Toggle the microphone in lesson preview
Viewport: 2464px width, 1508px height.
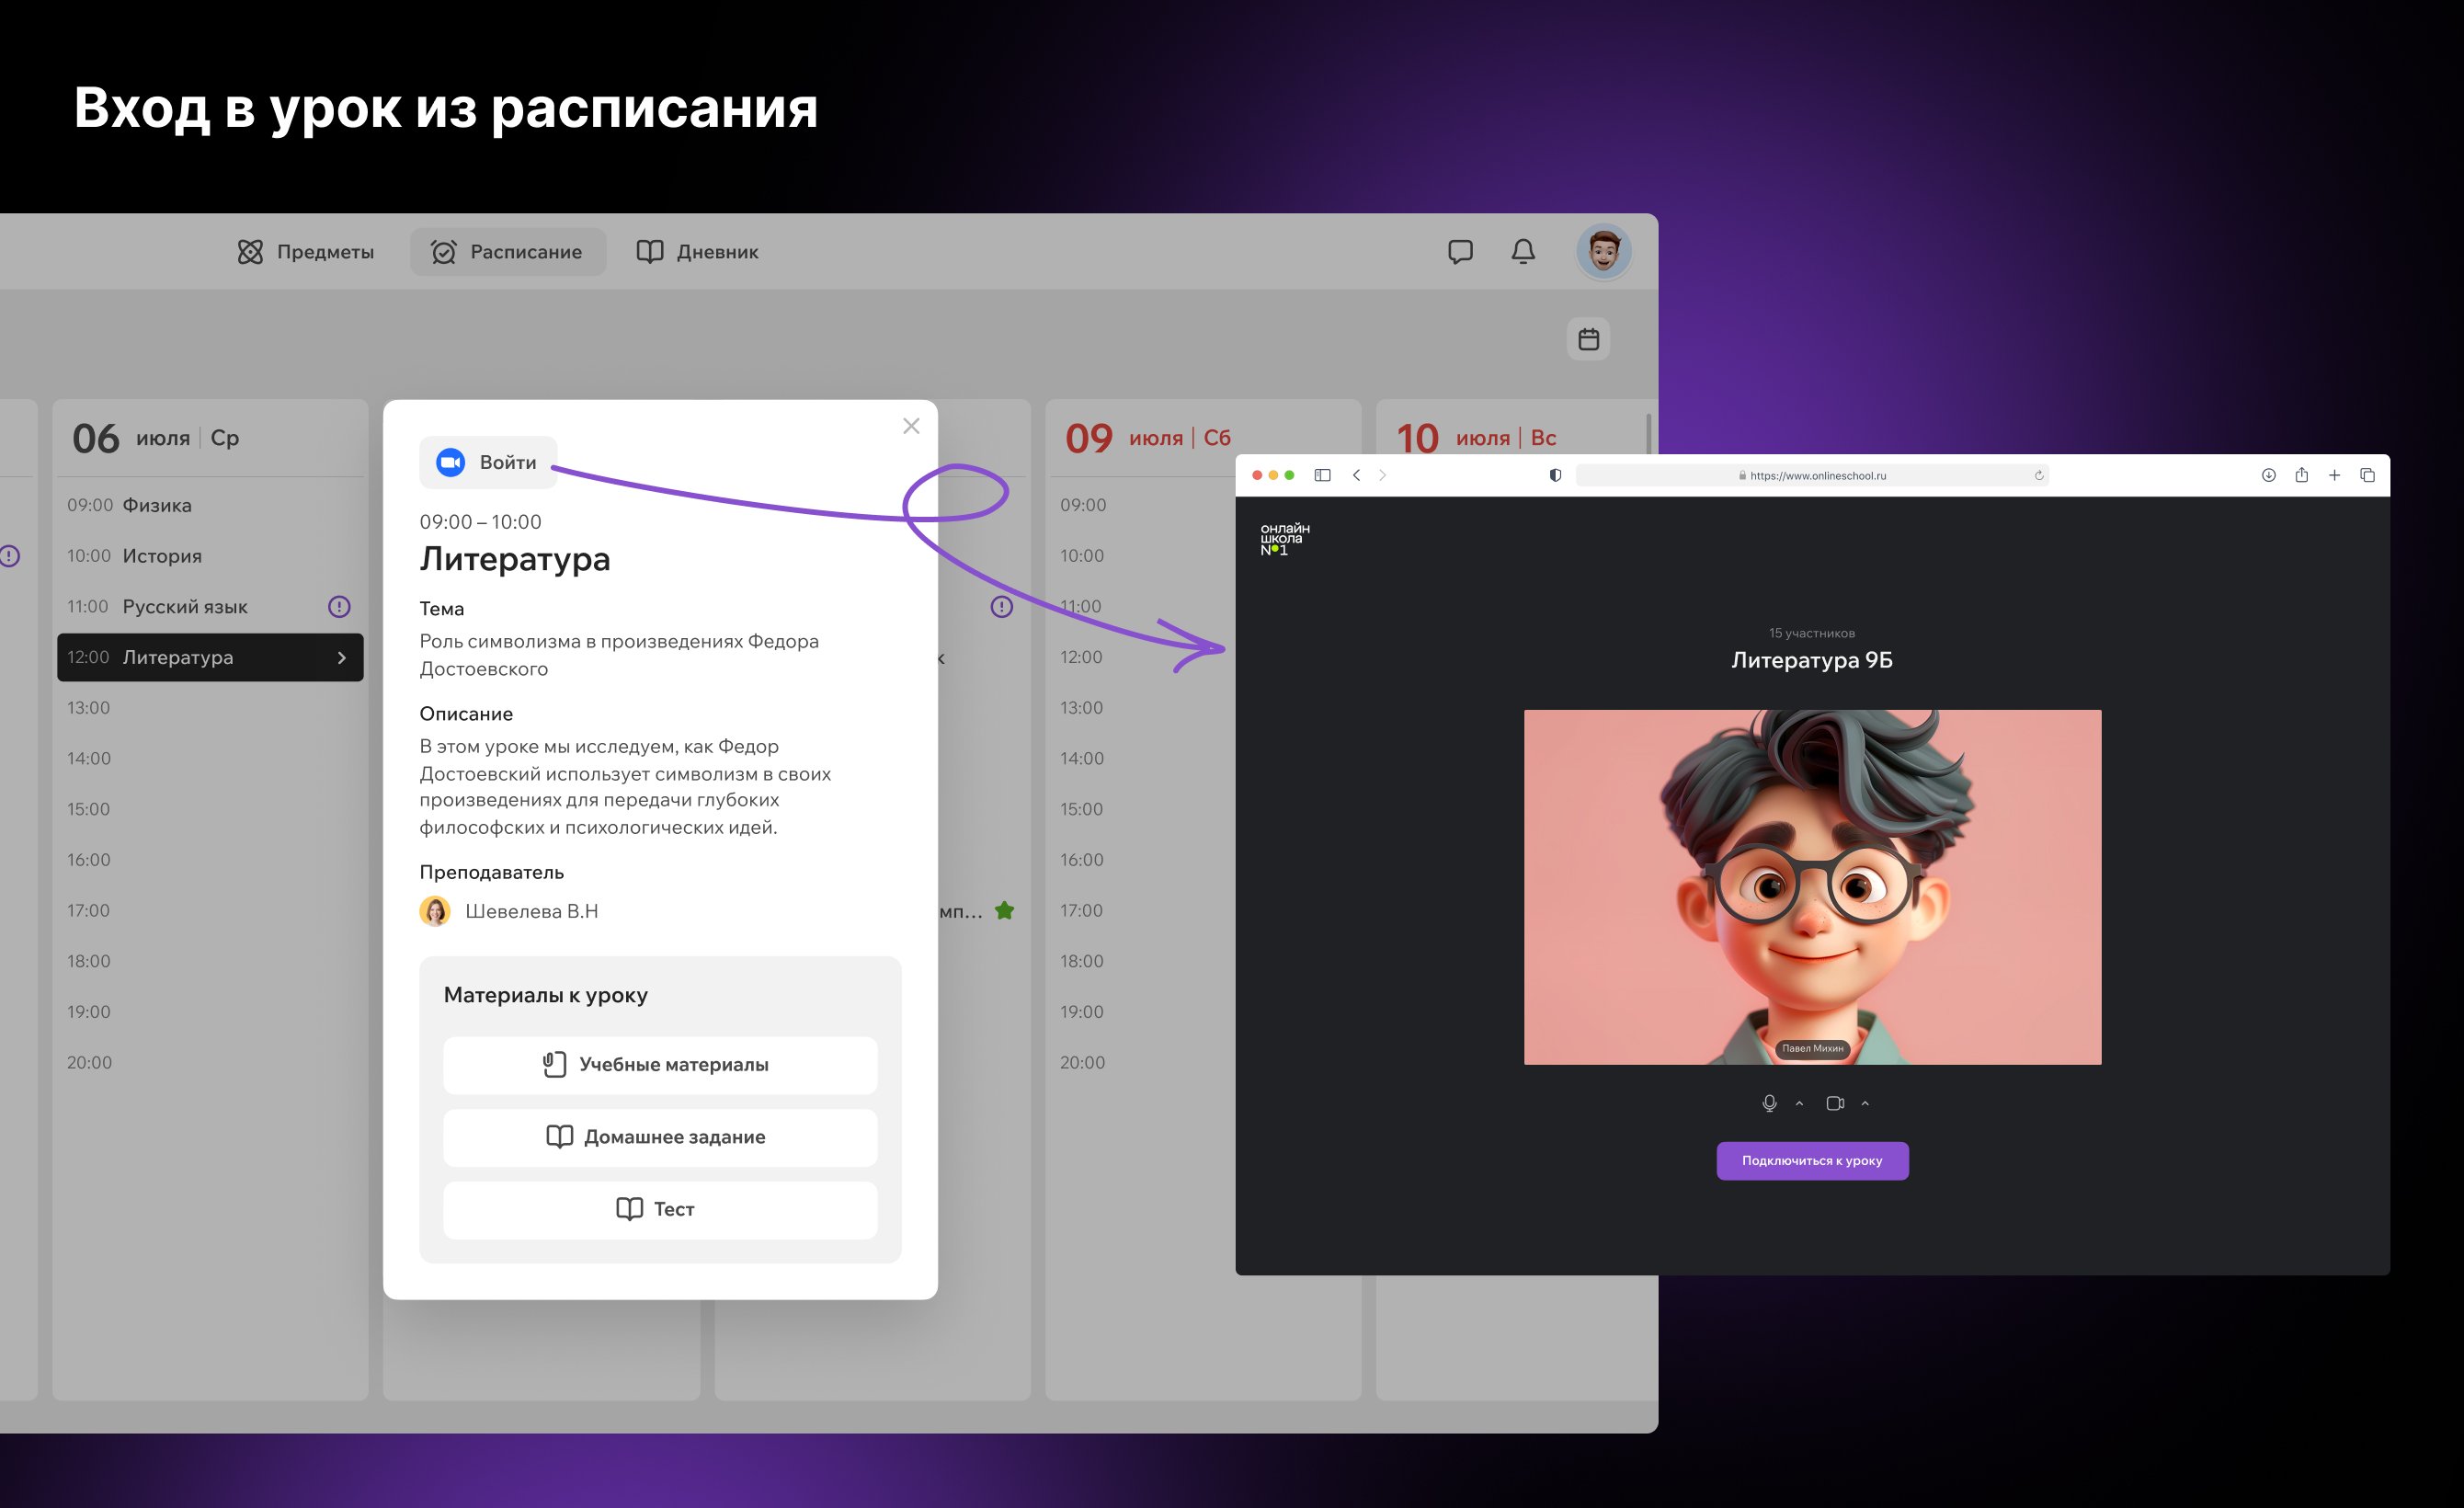pos(1769,1103)
